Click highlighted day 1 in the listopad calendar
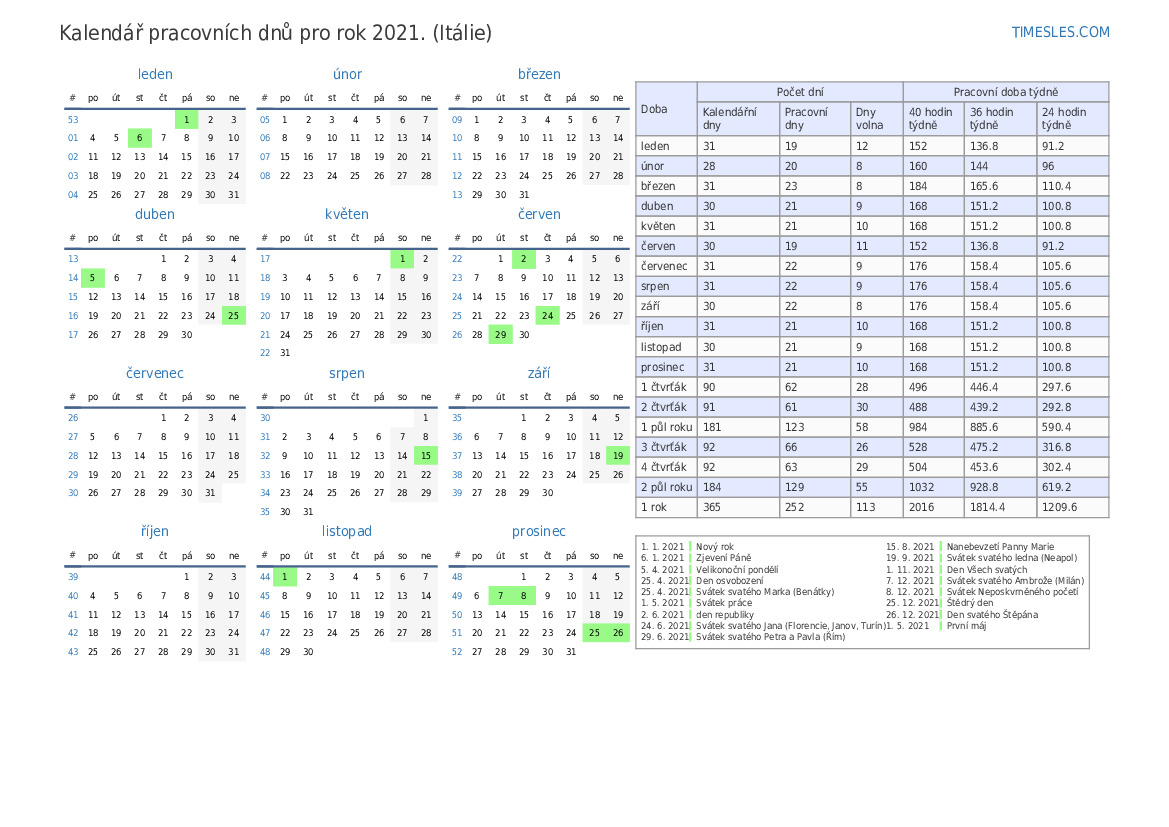Image resolution: width=1169 pixels, height=827 pixels. [x=285, y=576]
